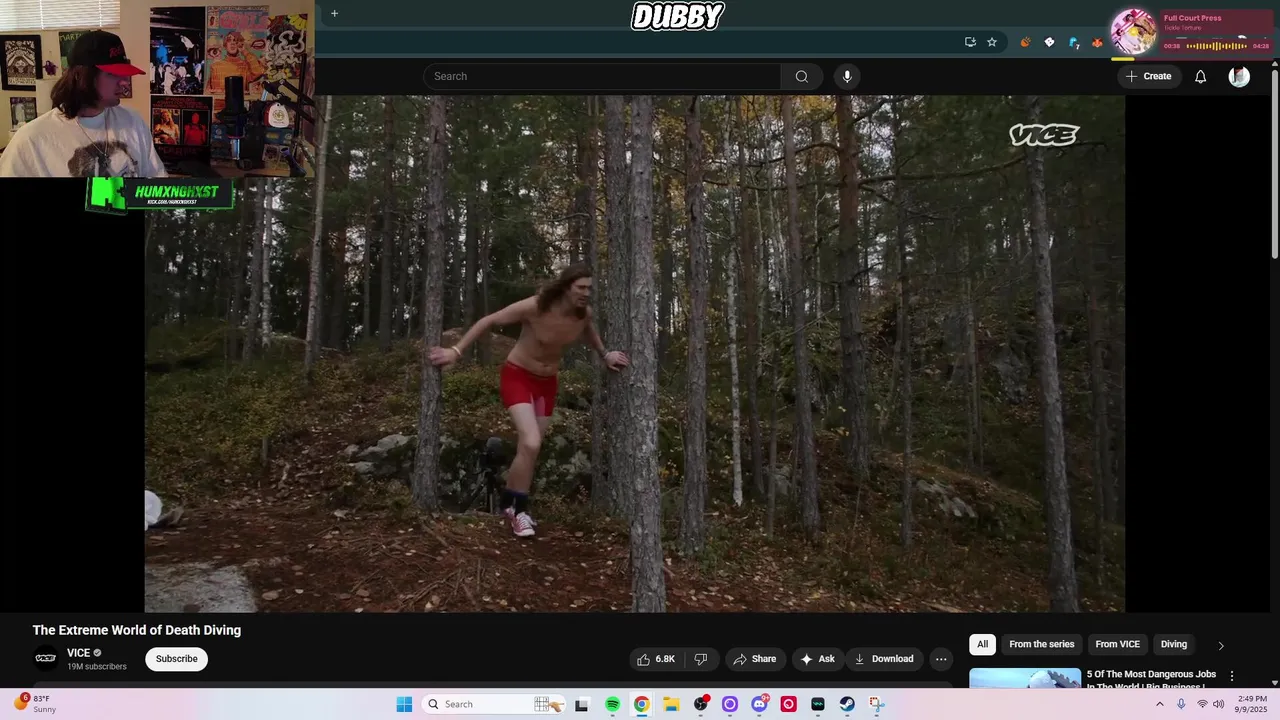Screen dimensions: 1280x720
Task: Open more actions ellipsis under video
Action: point(941,659)
